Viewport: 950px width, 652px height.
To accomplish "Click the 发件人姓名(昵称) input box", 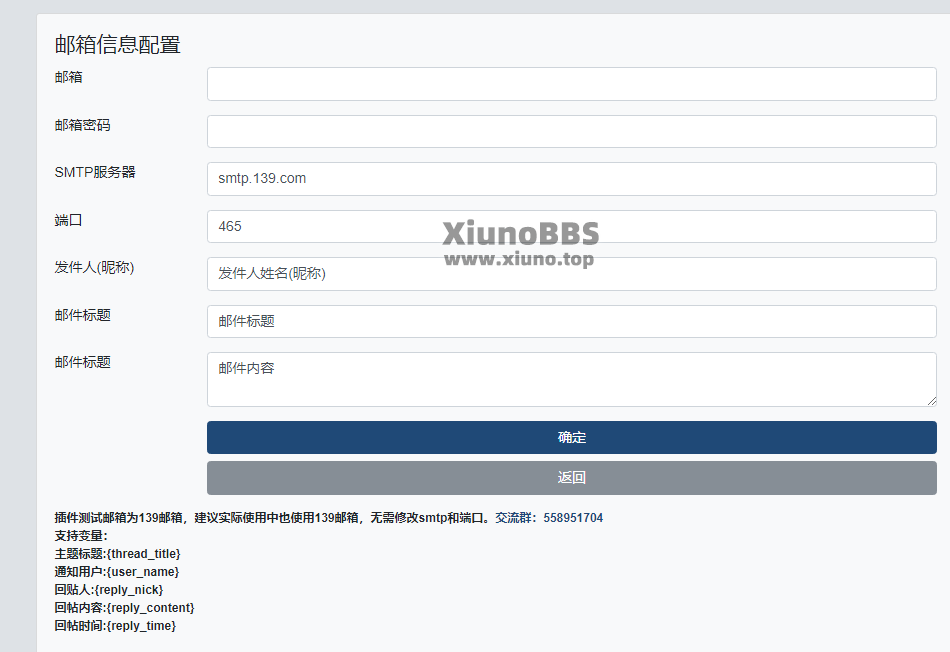I will pyautogui.click(x=571, y=274).
